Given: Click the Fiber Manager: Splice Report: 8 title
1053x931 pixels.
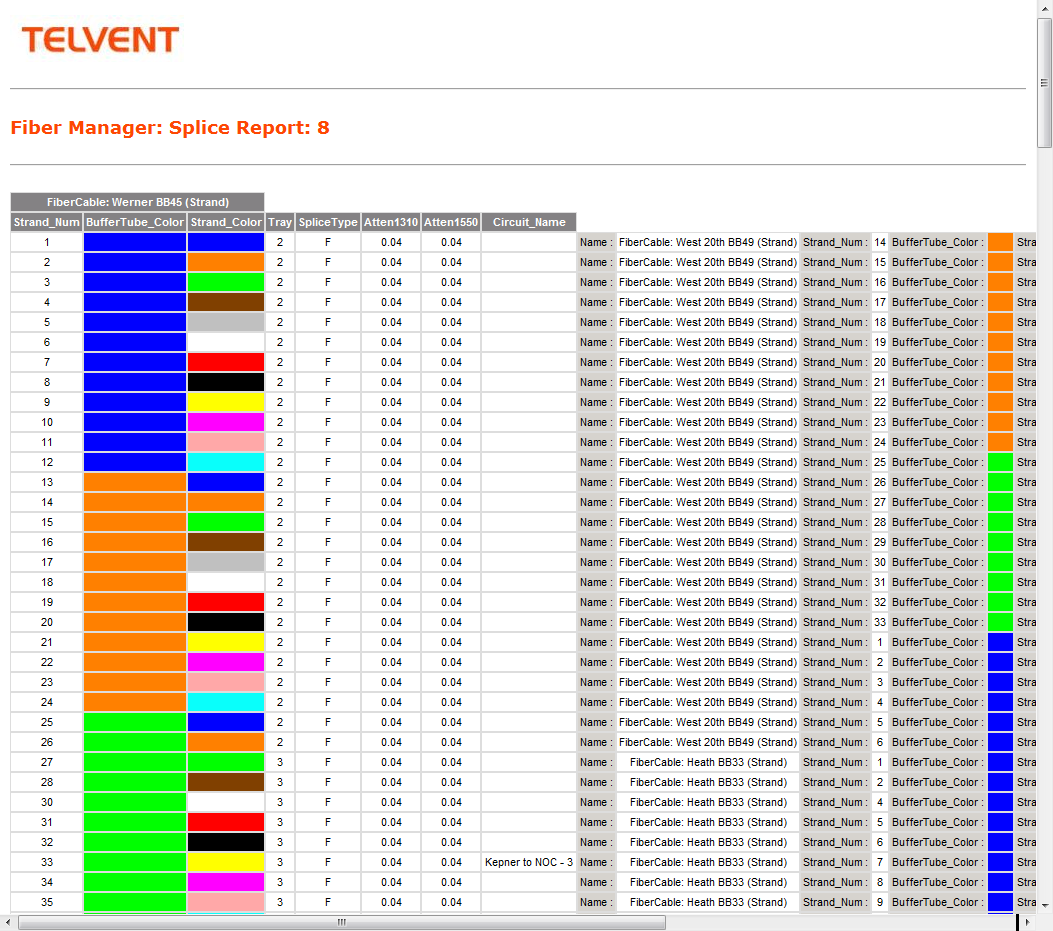Looking at the screenshot, I should (170, 128).
